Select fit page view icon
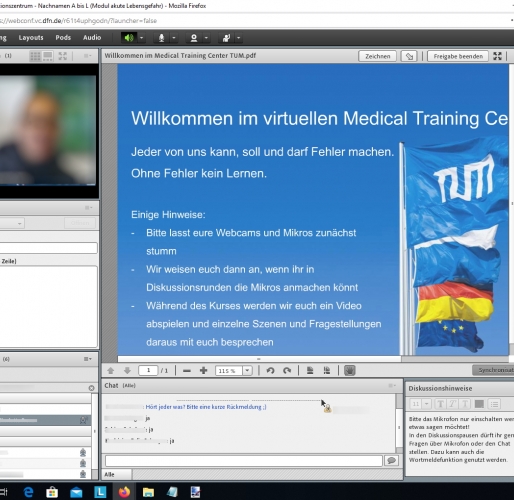This screenshot has height=500, width=514. tap(310, 371)
